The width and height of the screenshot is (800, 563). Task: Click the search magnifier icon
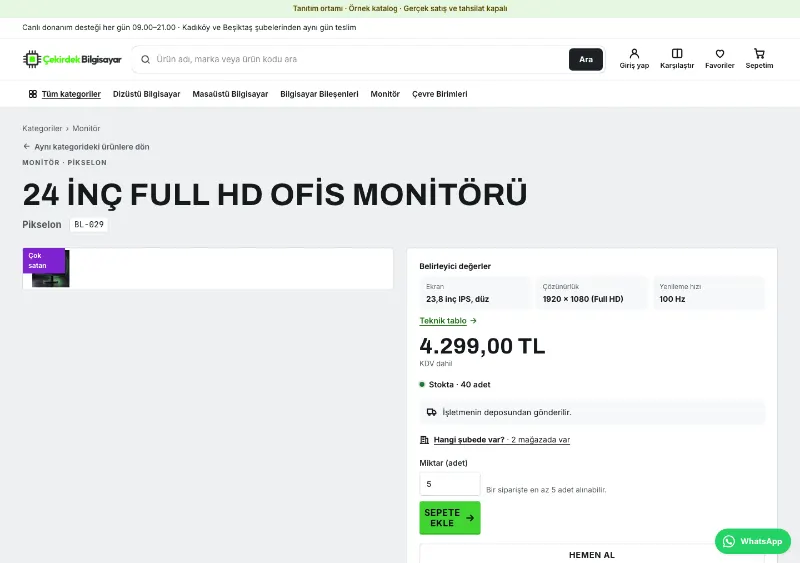(x=145, y=59)
